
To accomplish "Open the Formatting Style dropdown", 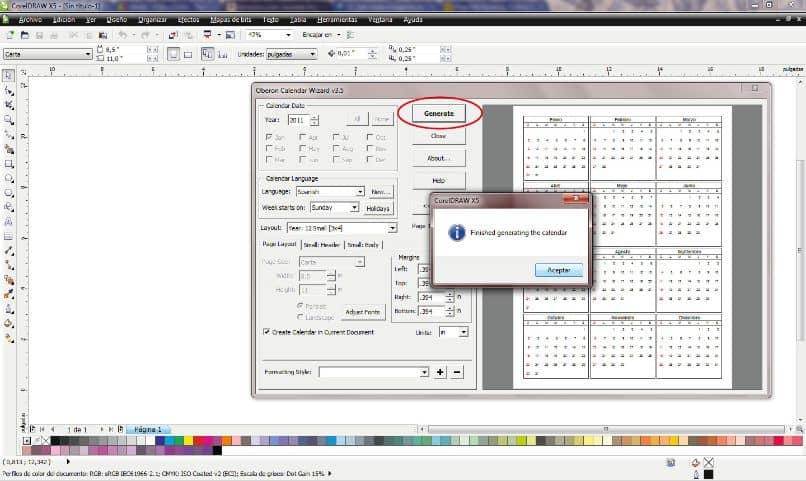I will tap(374, 372).
